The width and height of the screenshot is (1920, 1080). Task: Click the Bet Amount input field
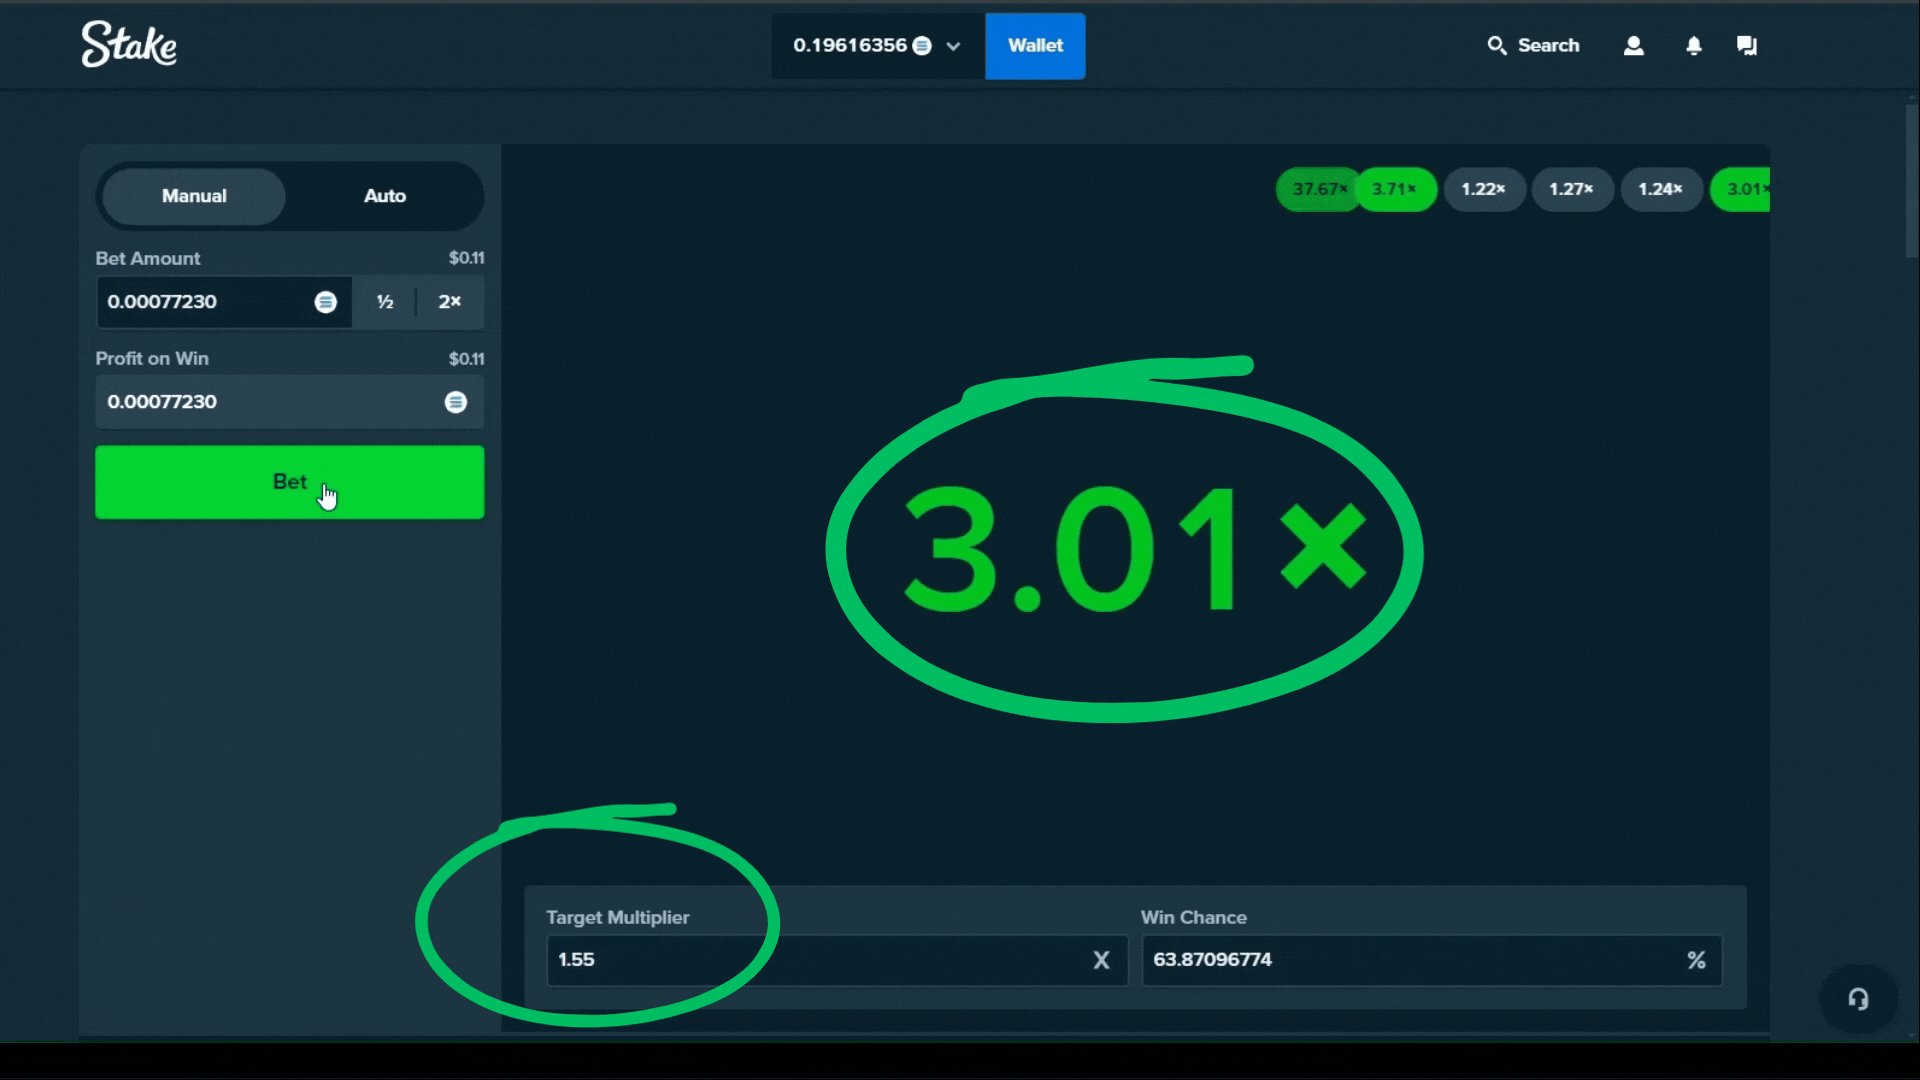[223, 302]
